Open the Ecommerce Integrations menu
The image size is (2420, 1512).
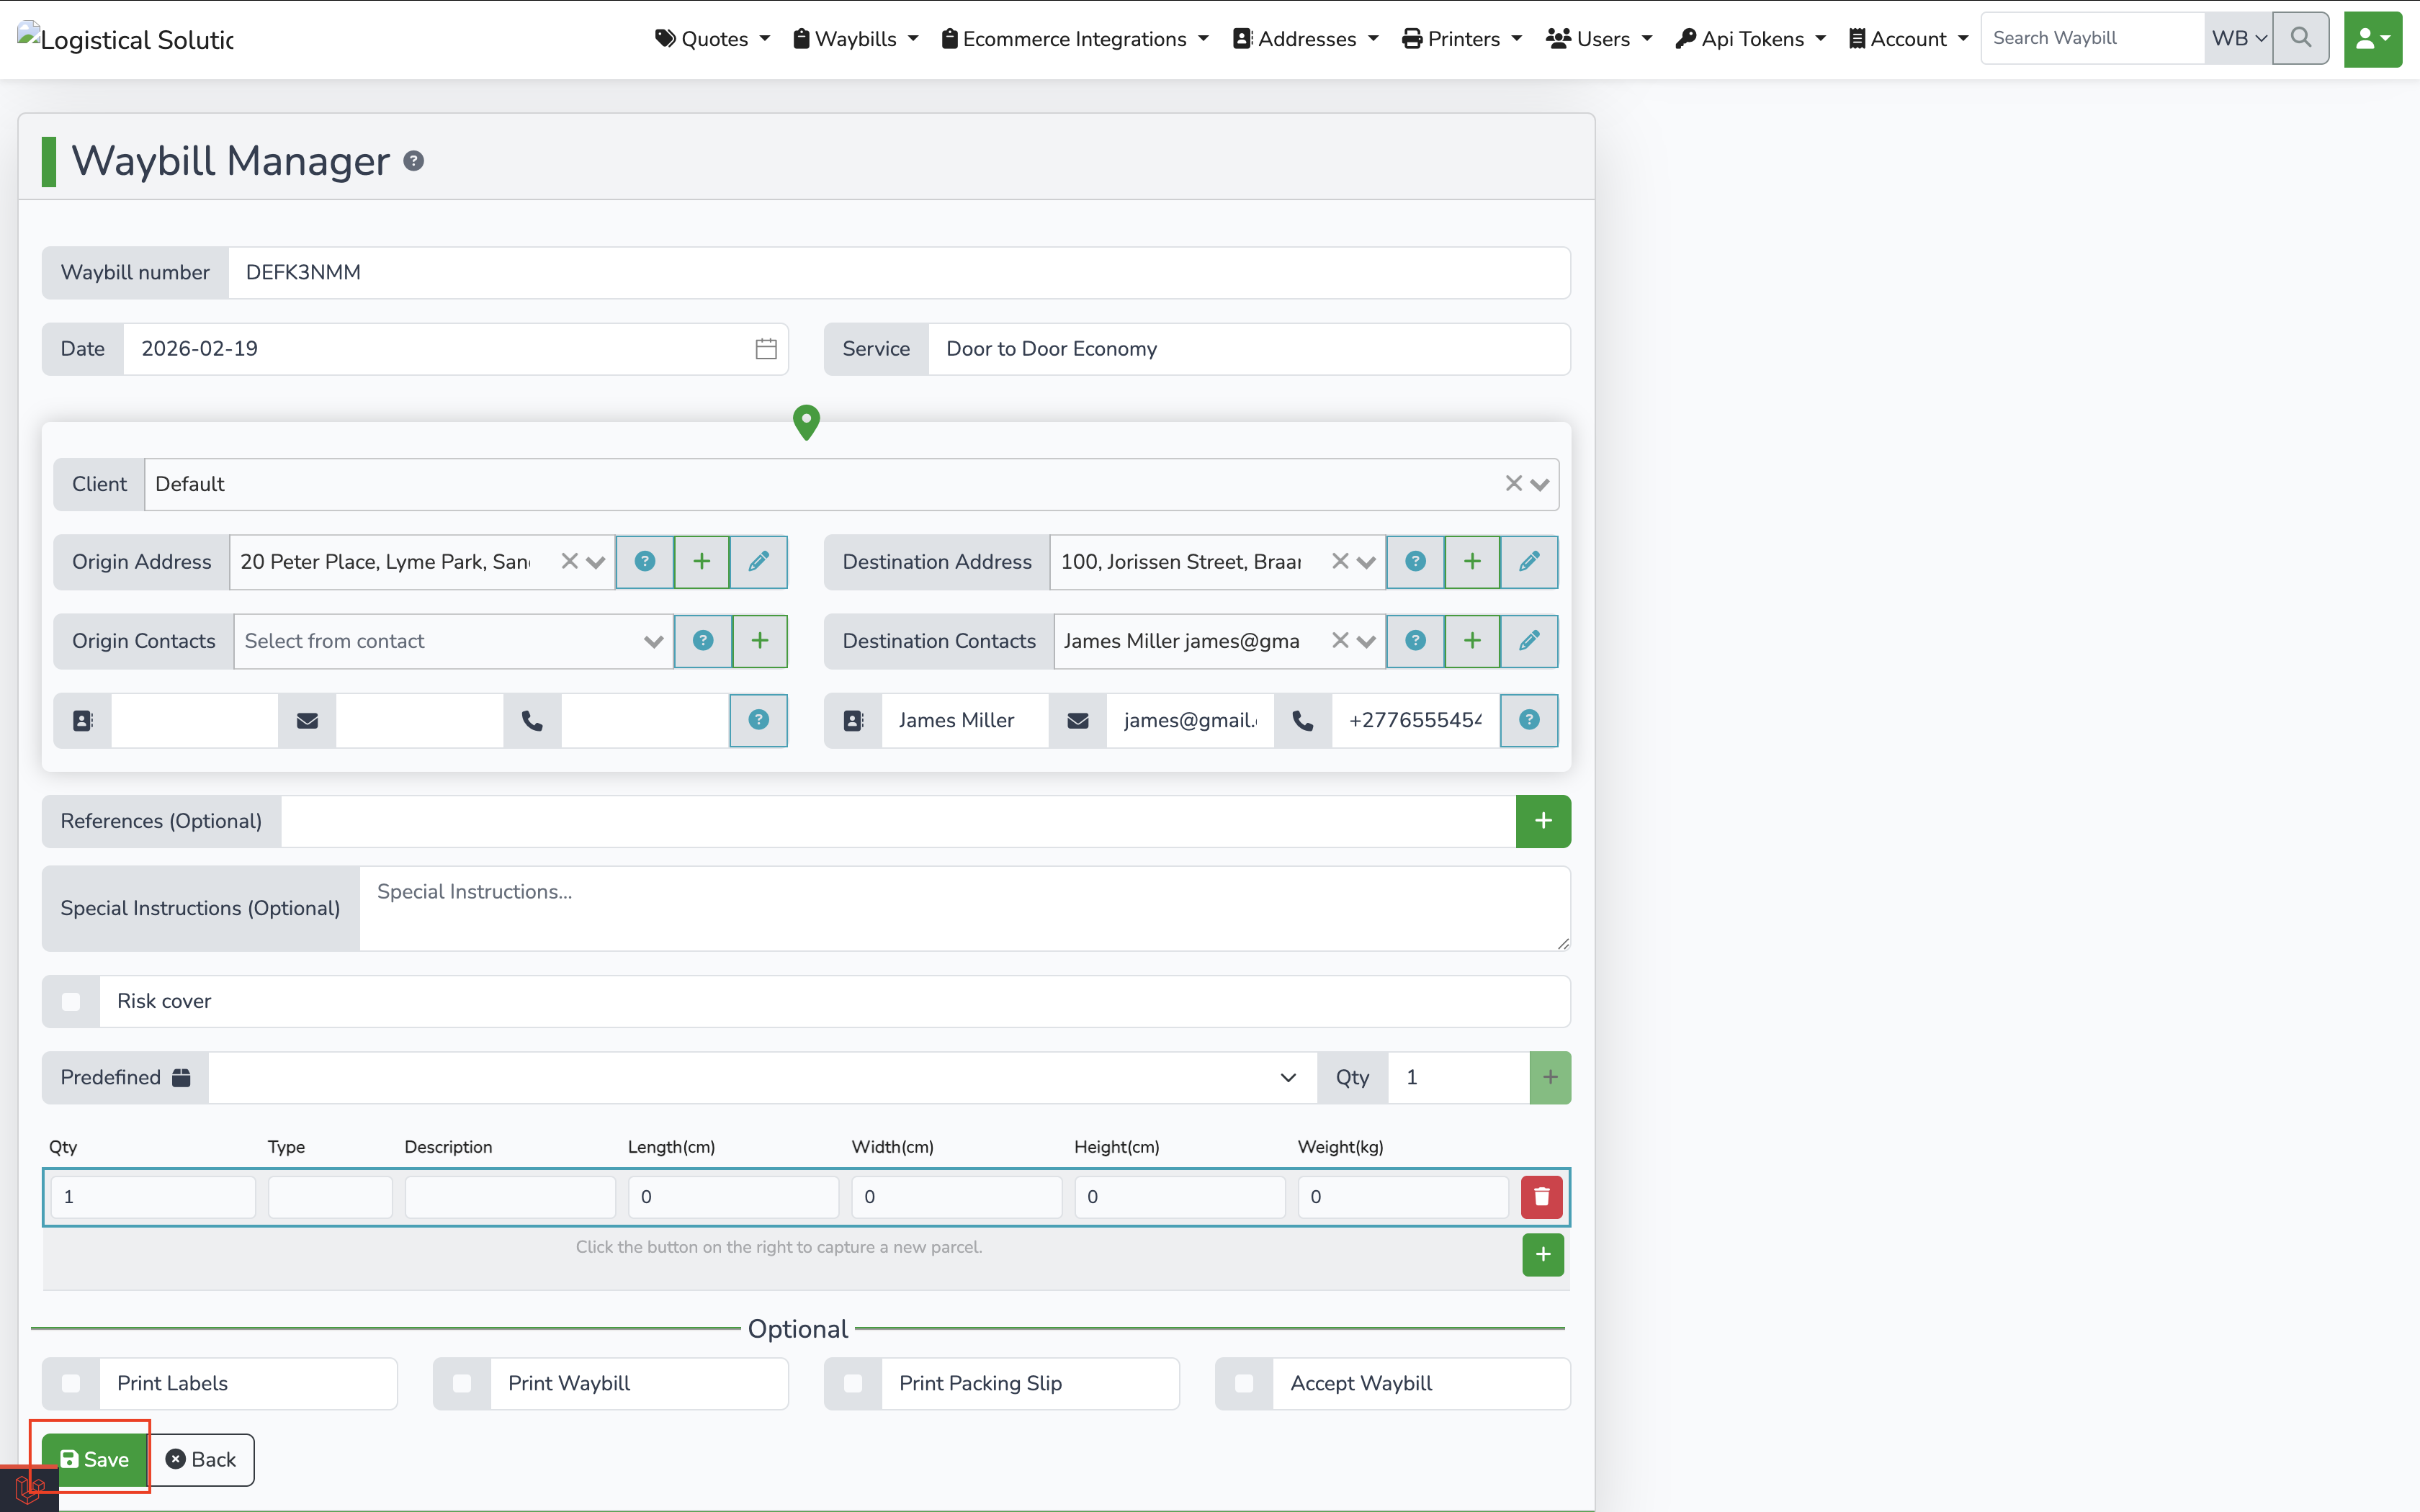(x=1075, y=39)
